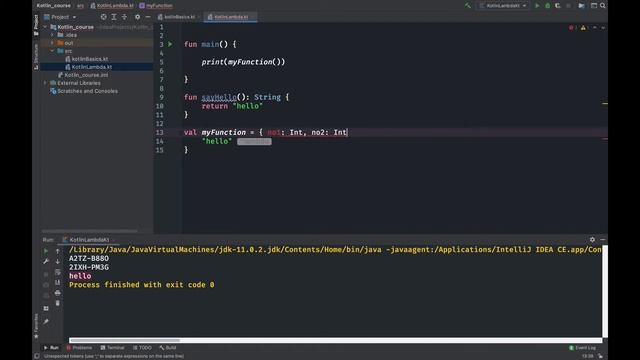
Task: Select KotlinLambda.kt in project tree
Action: (x=91, y=67)
